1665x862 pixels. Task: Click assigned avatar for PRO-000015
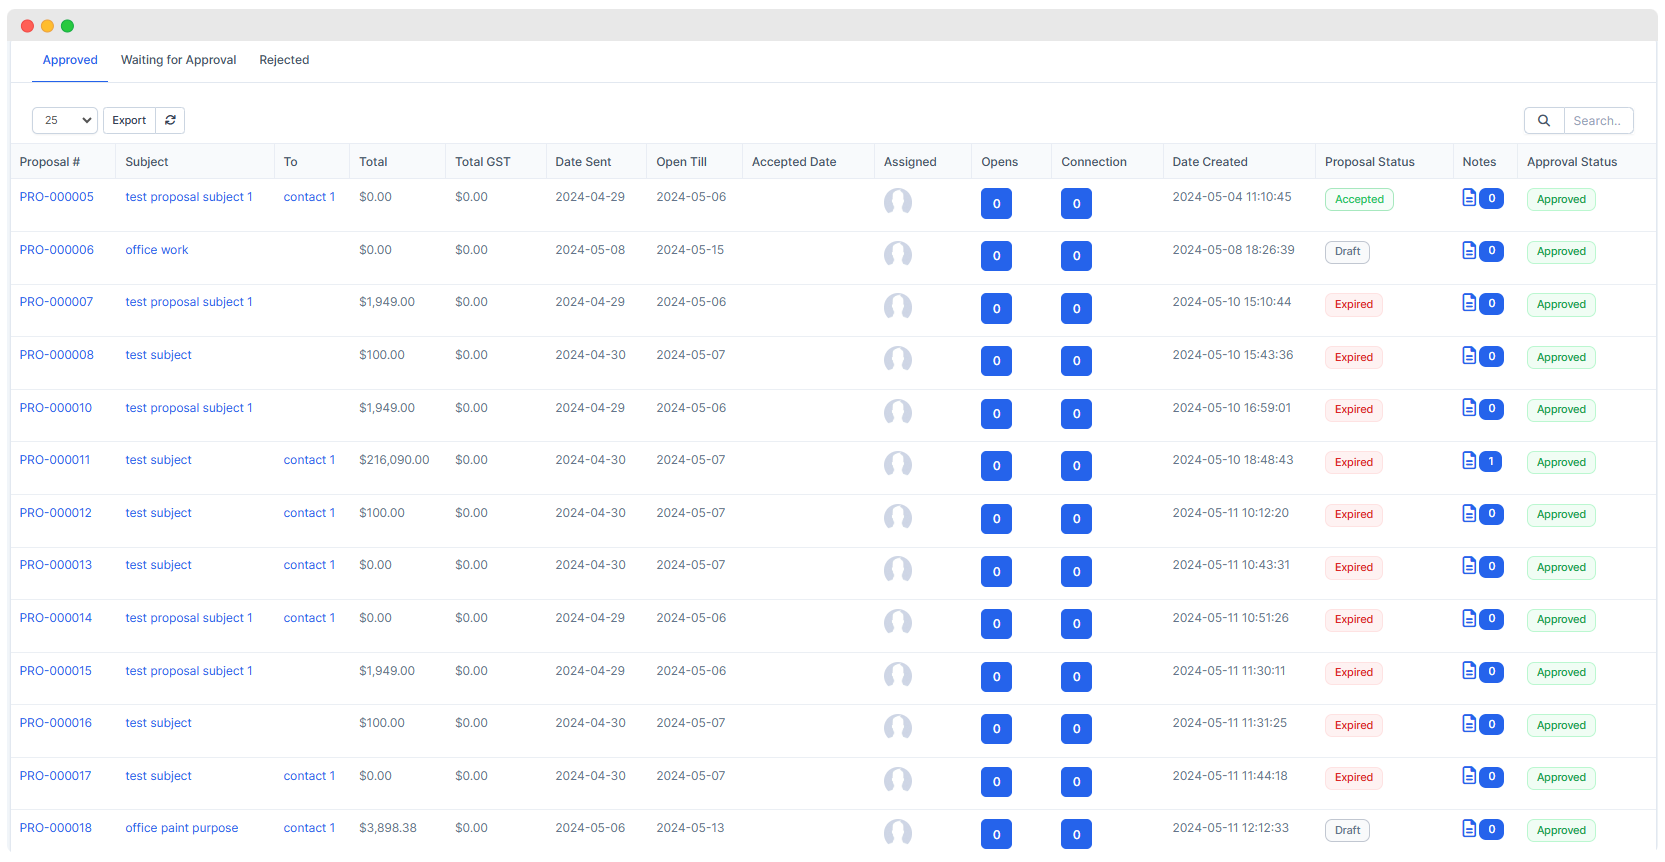point(898,675)
